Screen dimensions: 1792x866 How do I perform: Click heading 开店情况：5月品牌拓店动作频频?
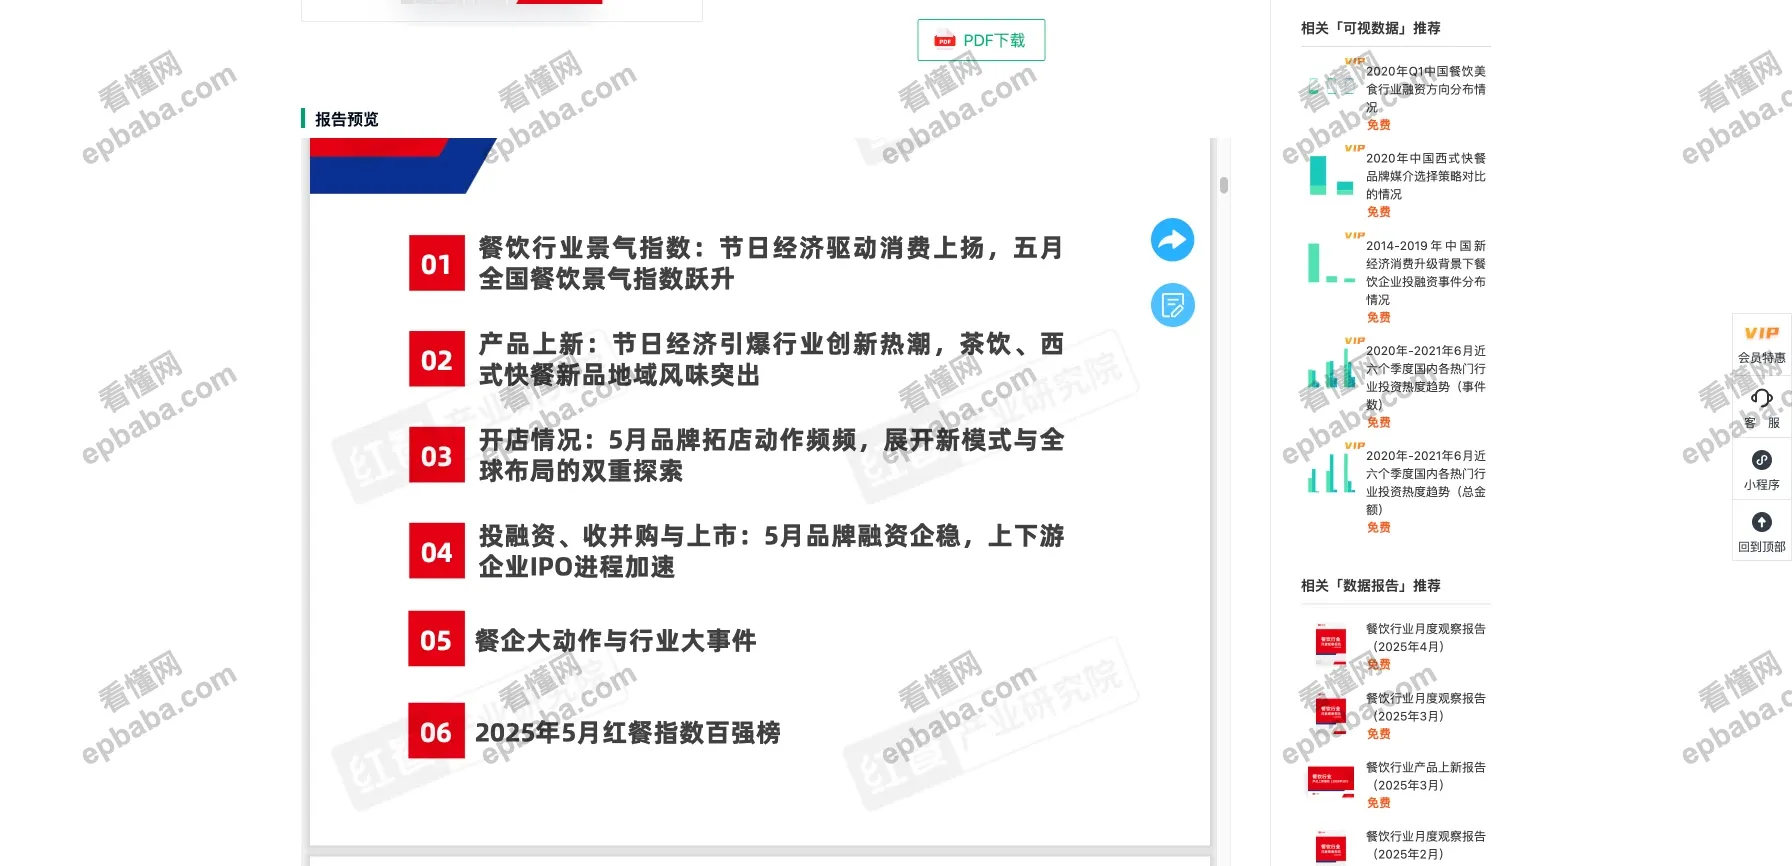click(x=770, y=455)
